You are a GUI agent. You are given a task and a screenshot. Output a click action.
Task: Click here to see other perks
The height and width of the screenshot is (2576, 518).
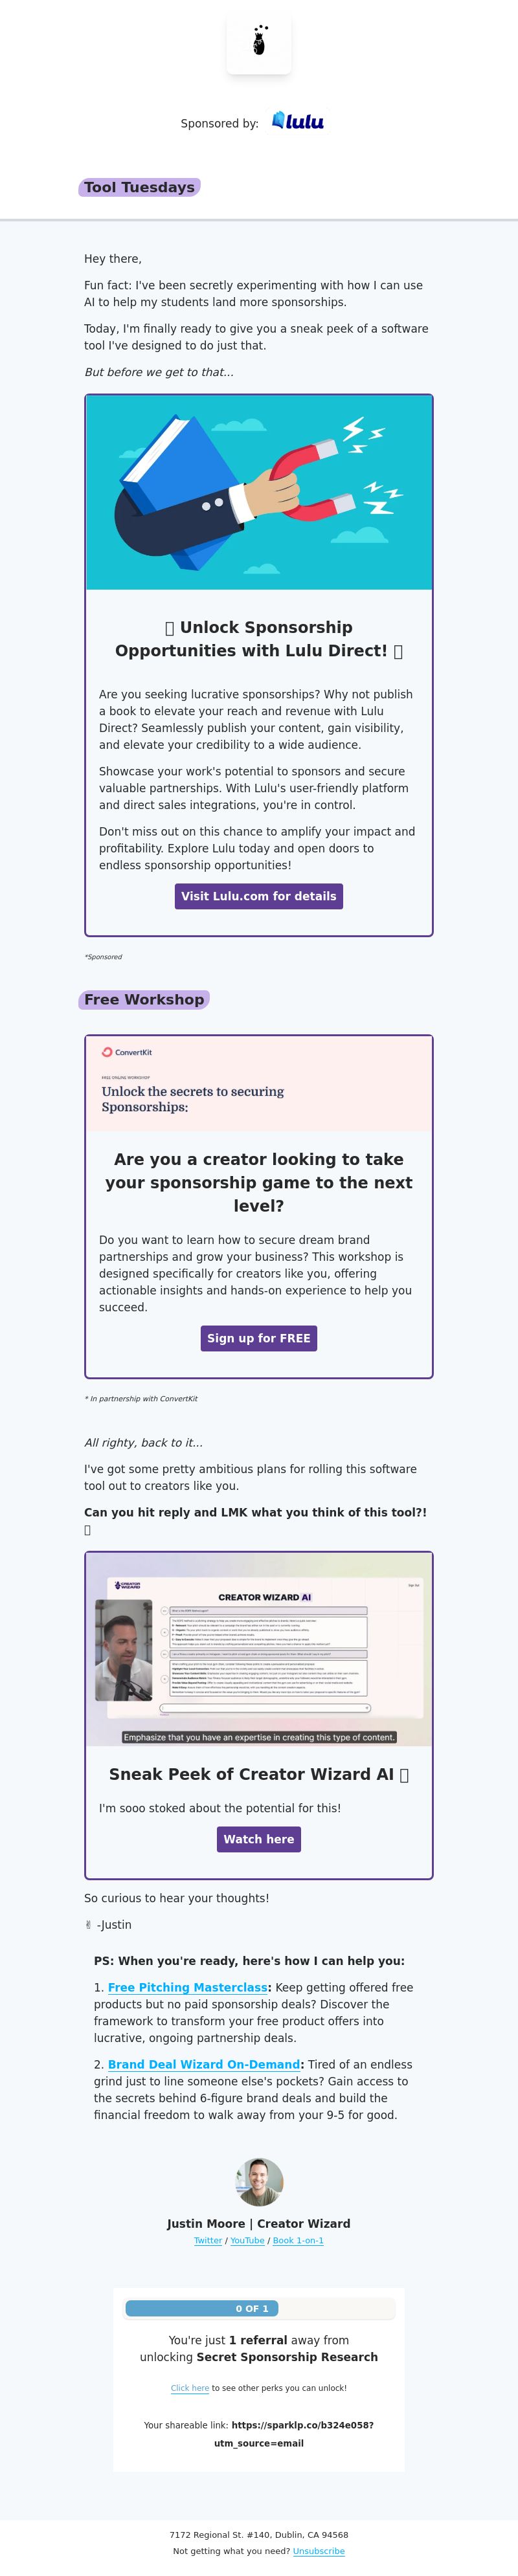point(190,2388)
